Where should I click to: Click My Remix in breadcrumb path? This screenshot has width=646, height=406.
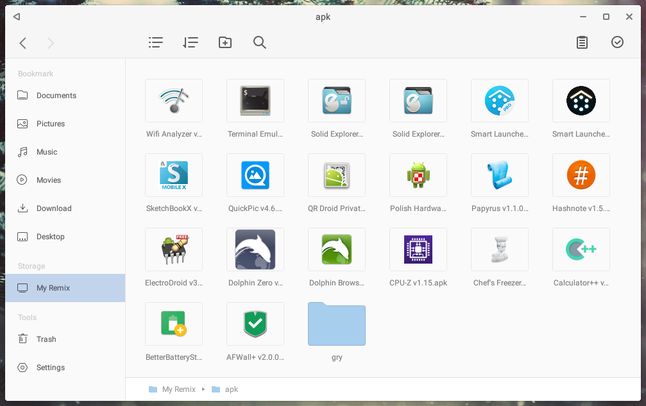(179, 389)
